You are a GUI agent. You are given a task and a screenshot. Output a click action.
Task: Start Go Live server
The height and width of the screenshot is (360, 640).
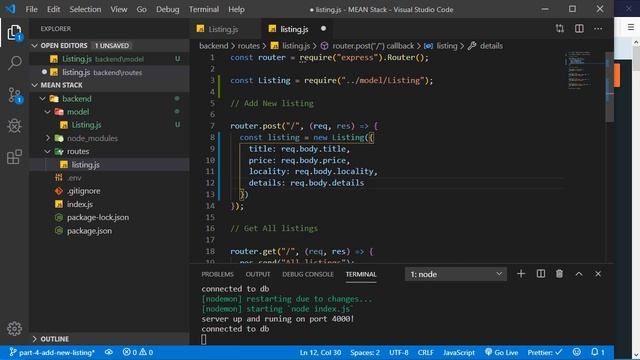pyautogui.click(x=501, y=352)
